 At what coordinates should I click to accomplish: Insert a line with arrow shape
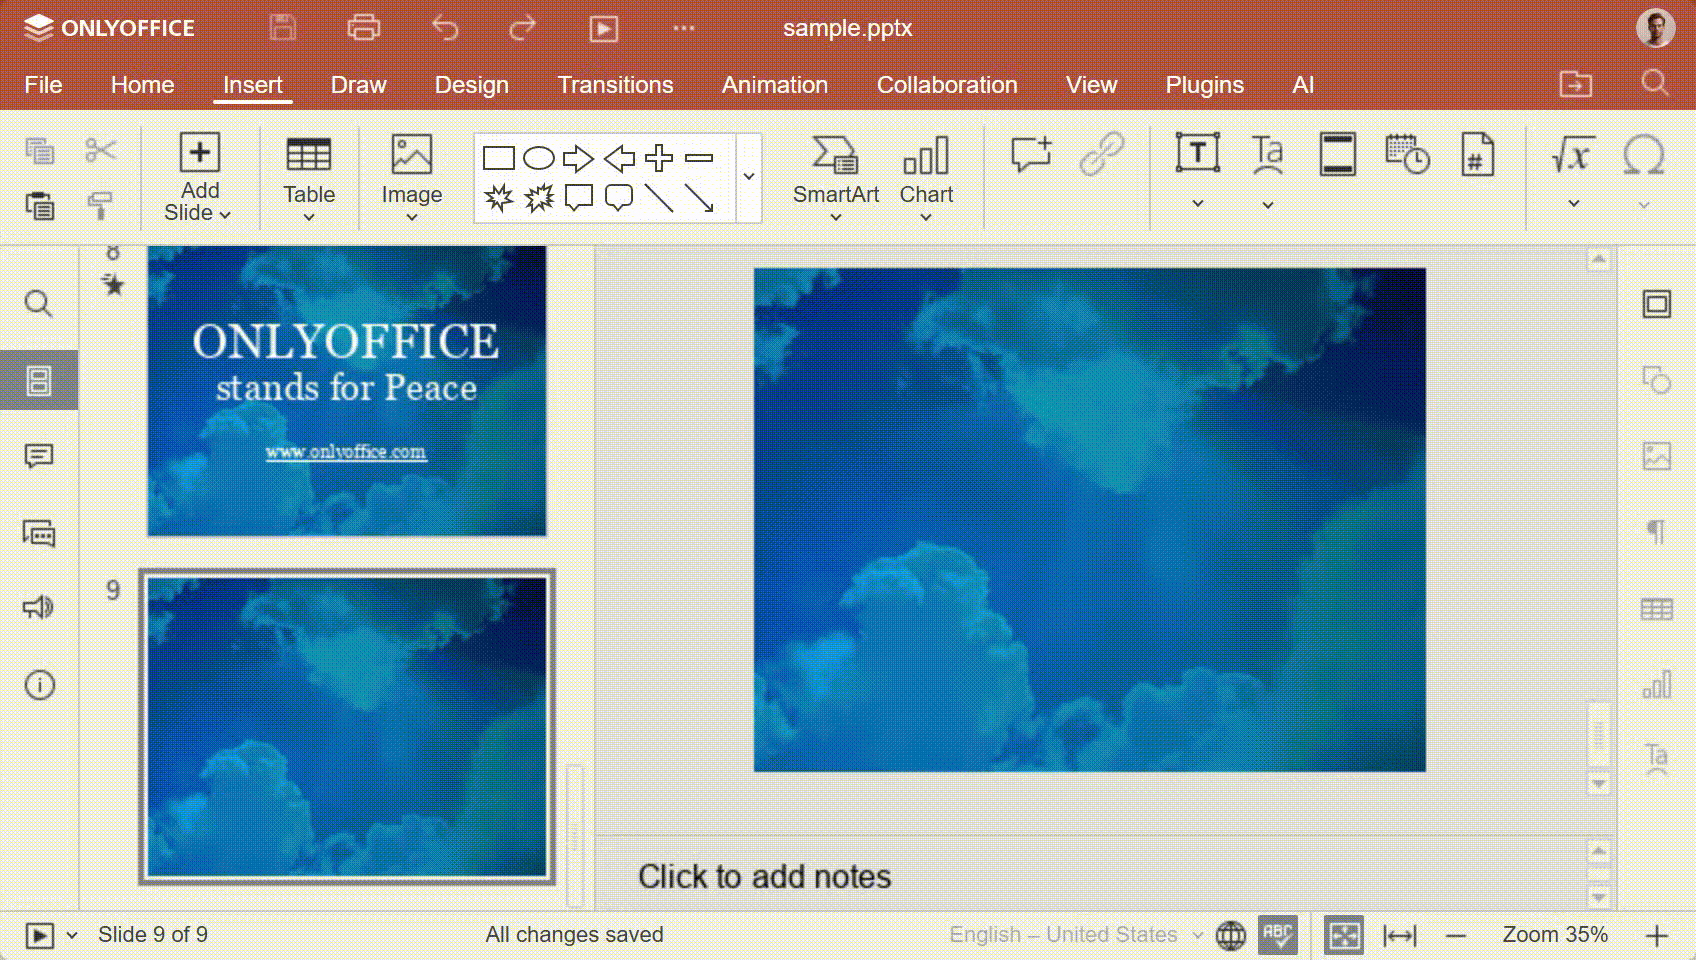(699, 198)
